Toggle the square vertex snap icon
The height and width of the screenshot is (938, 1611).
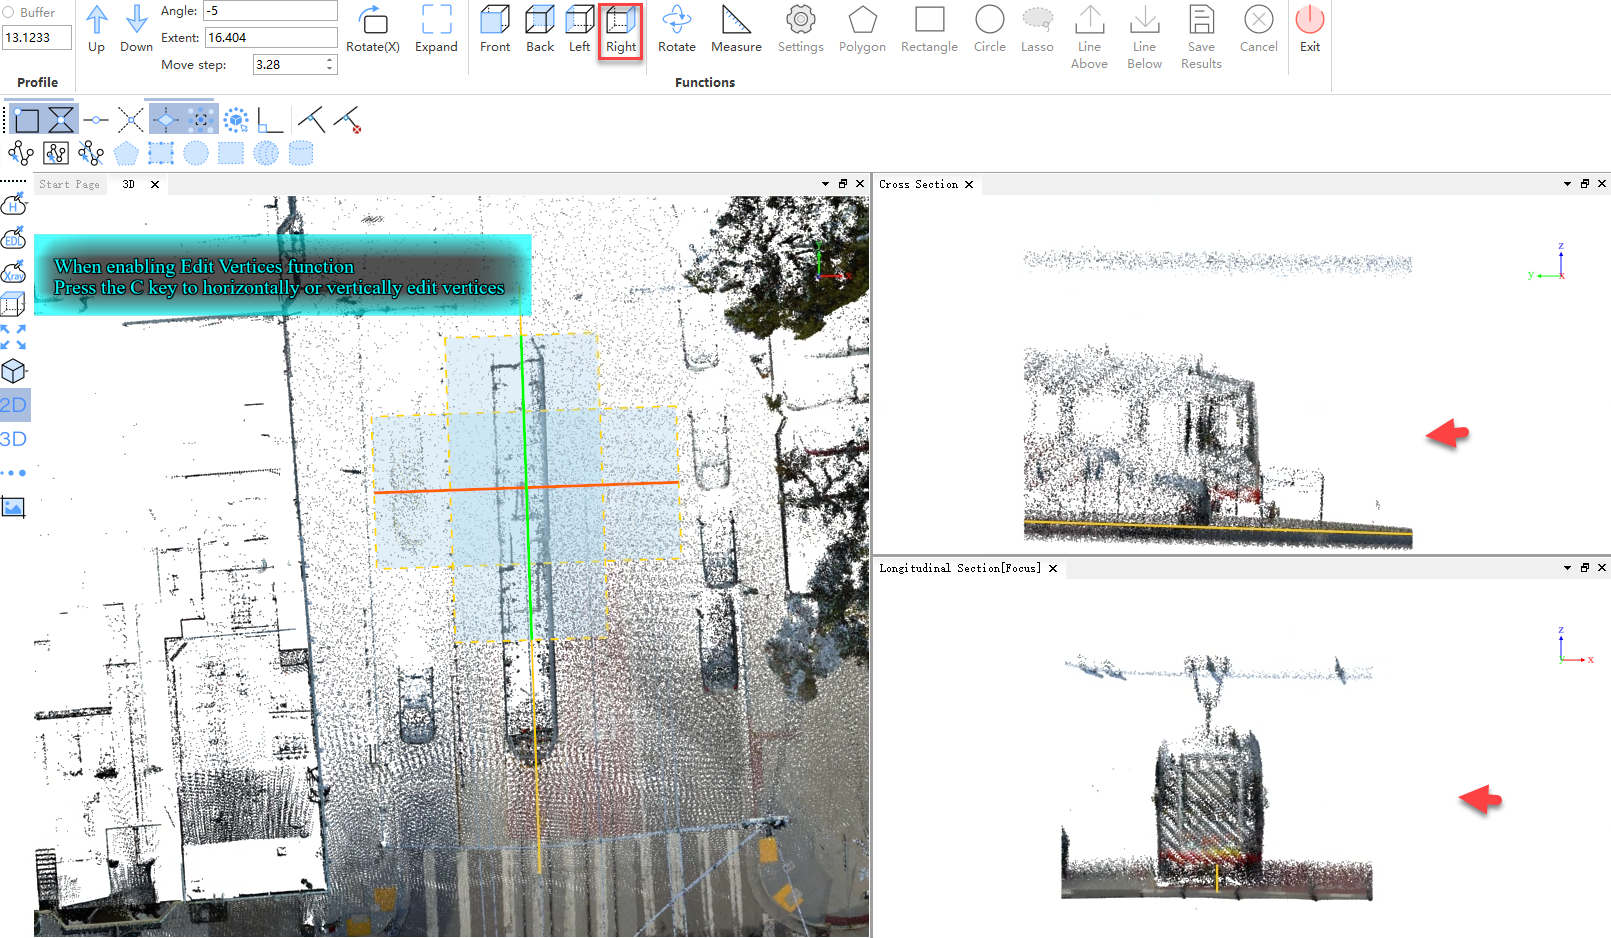[27, 120]
